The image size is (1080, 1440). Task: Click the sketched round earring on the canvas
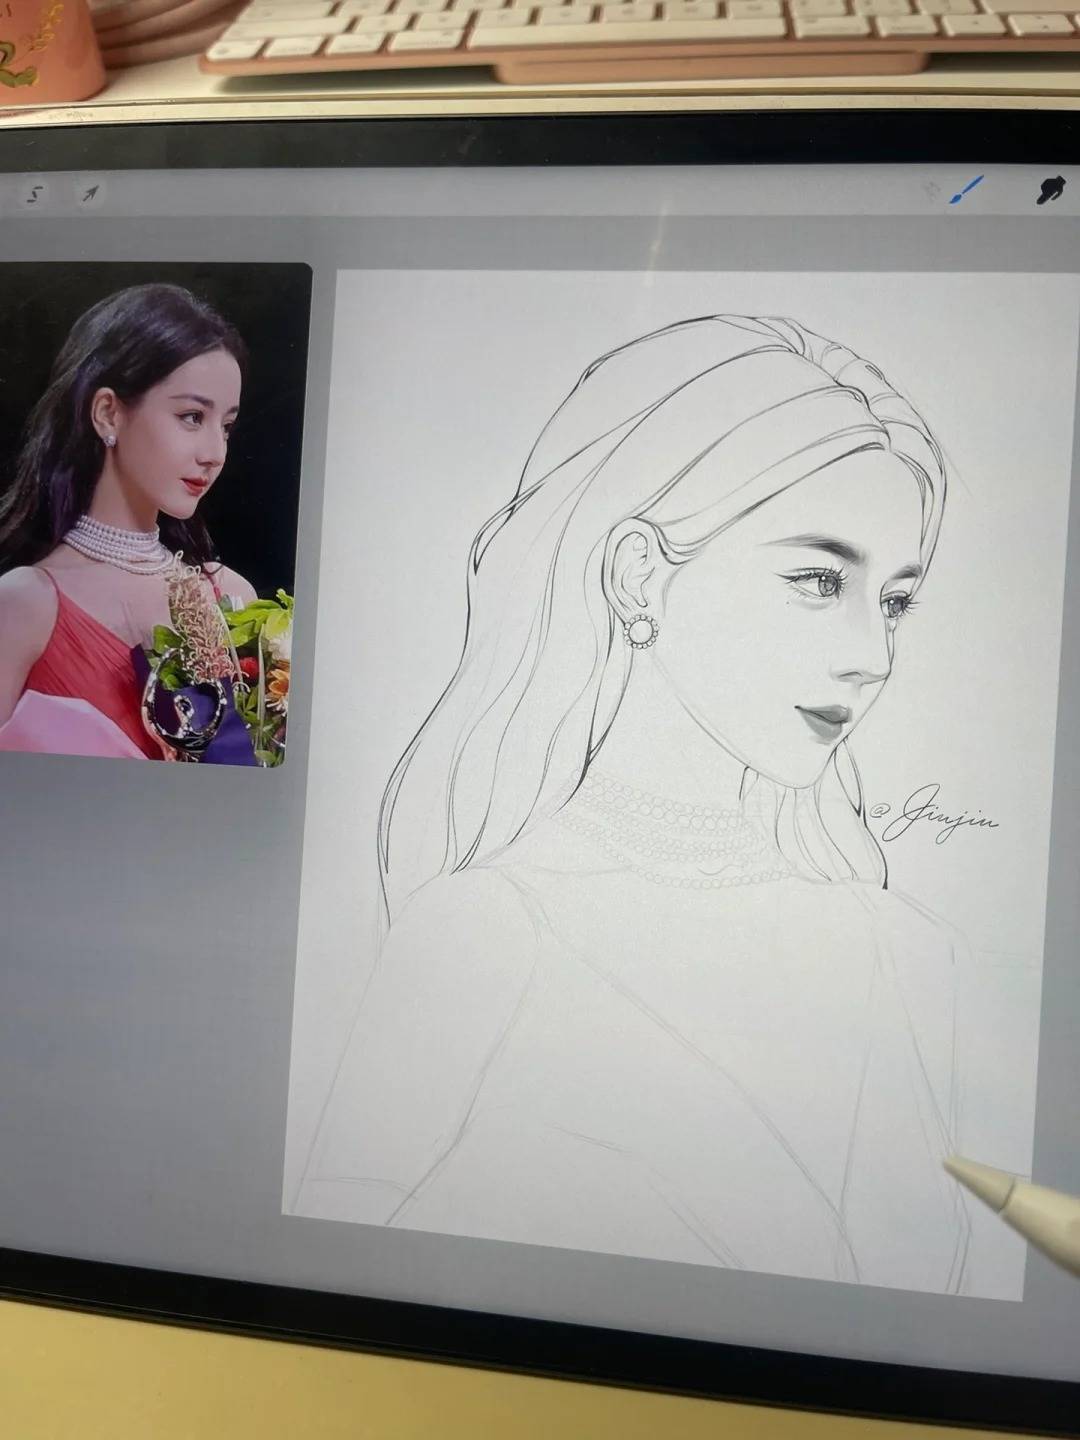pyautogui.click(x=641, y=631)
